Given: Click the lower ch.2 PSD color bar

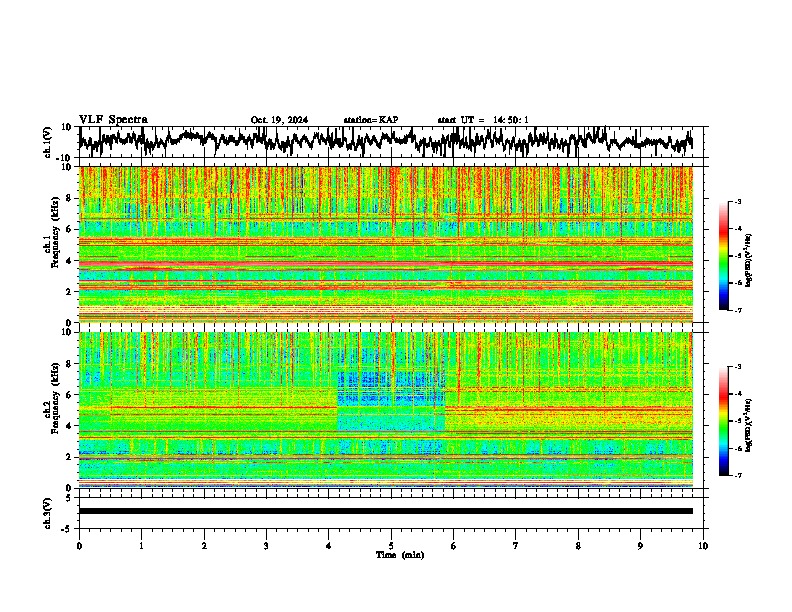Looking at the screenshot, I should click(723, 421).
